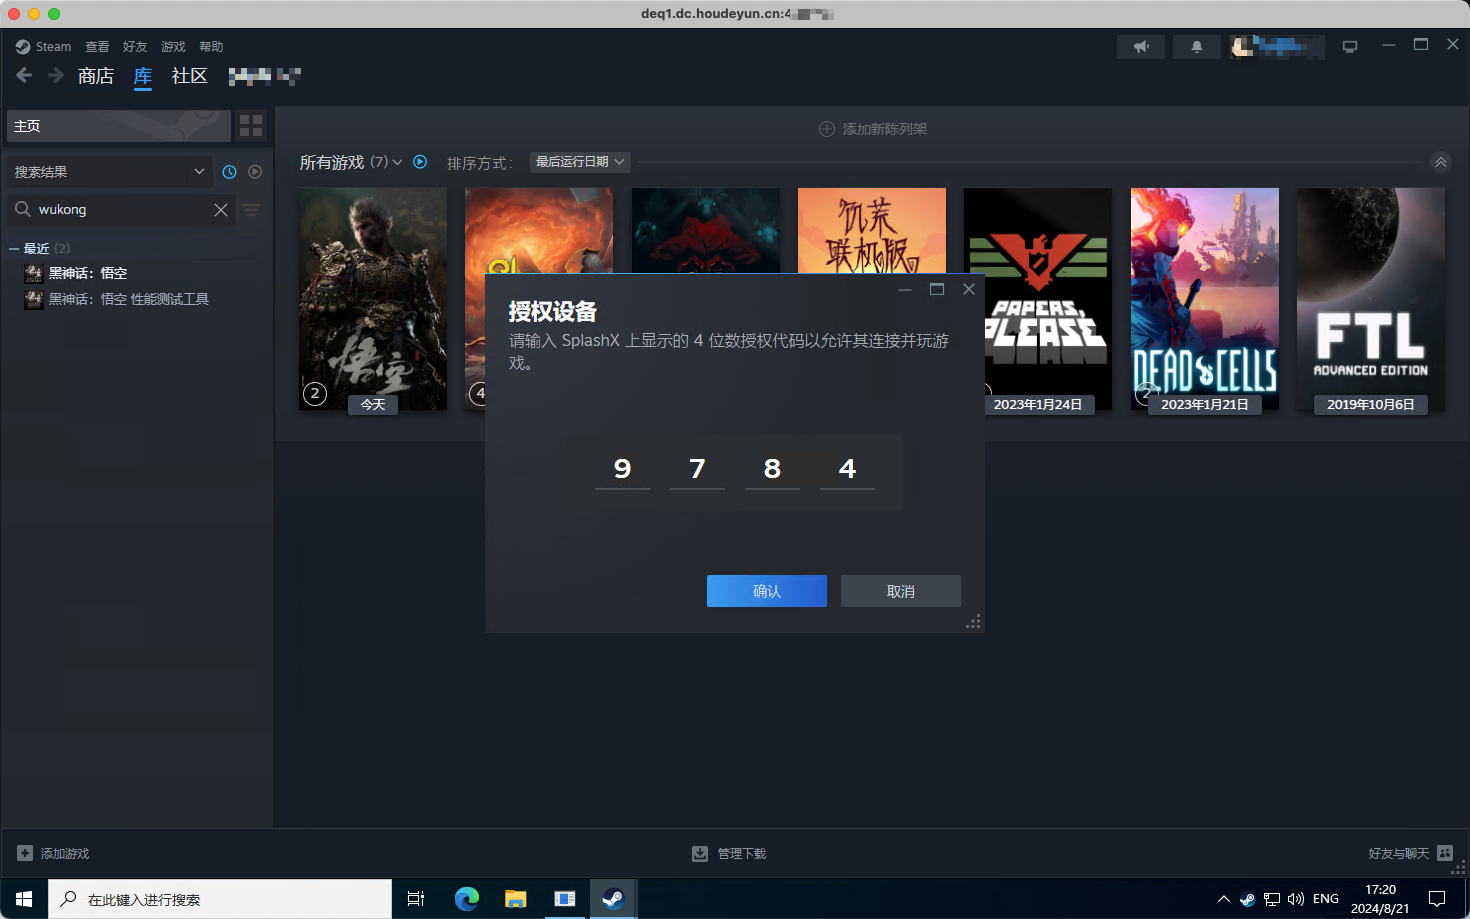Collapse the 最近 category
The image size is (1470, 919).
click(x=14, y=248)
